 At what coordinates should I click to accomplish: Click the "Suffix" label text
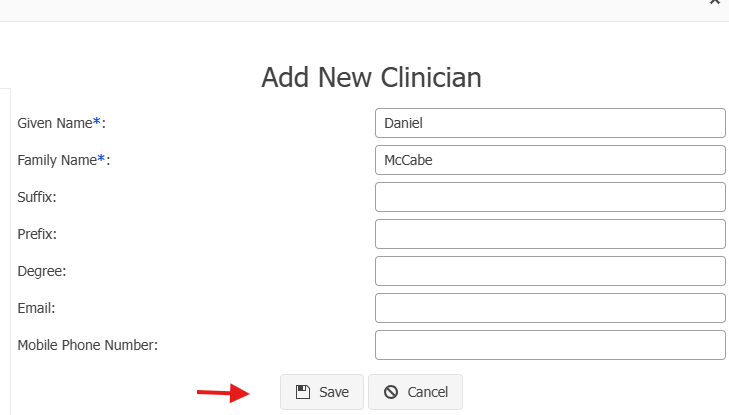point(37,197)
